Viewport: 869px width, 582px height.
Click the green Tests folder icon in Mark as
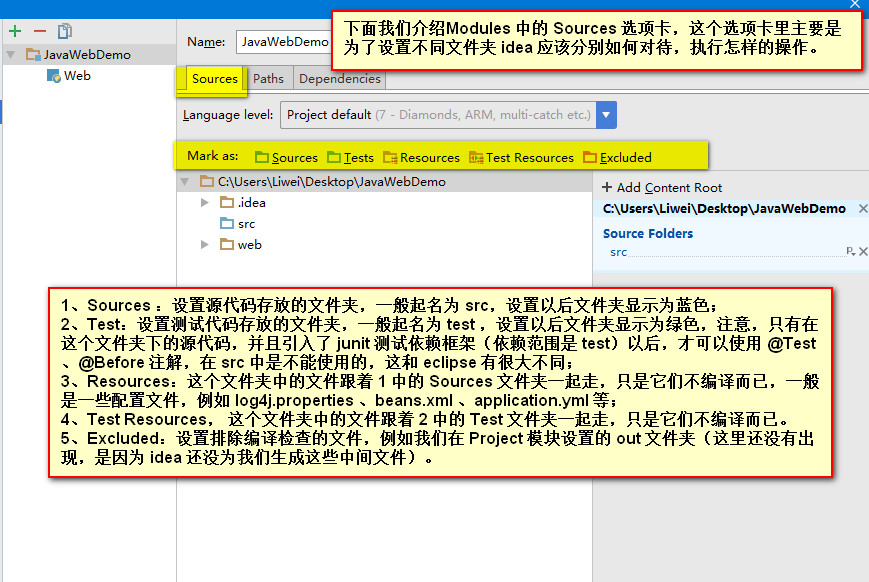[x=334, y=157]
